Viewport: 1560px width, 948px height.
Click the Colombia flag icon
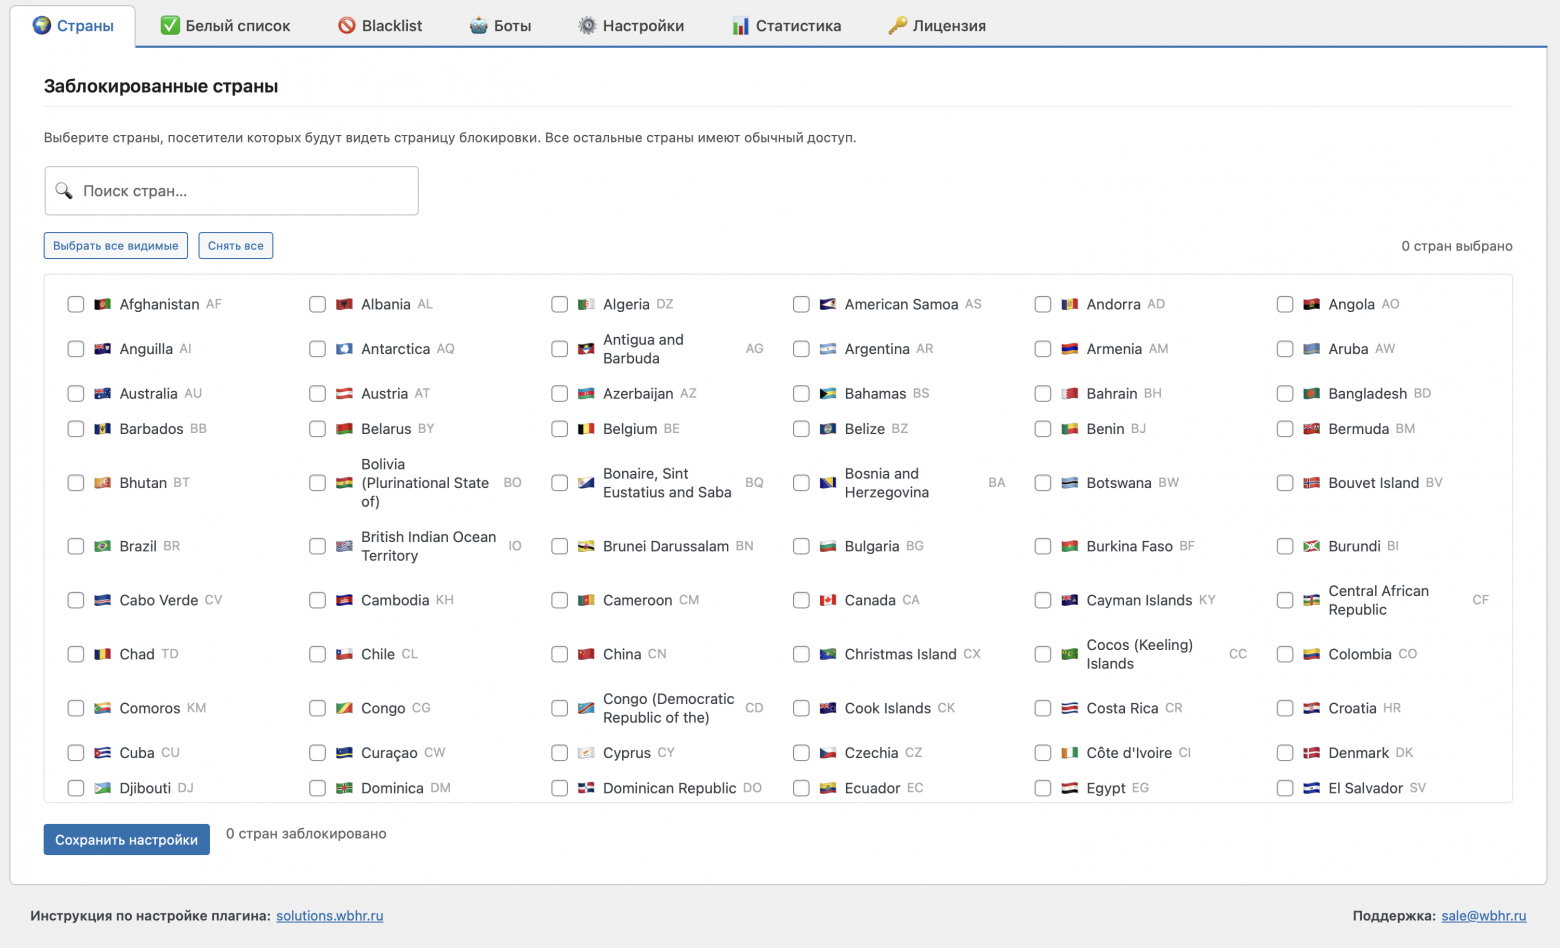click(x=1312, y=654)
